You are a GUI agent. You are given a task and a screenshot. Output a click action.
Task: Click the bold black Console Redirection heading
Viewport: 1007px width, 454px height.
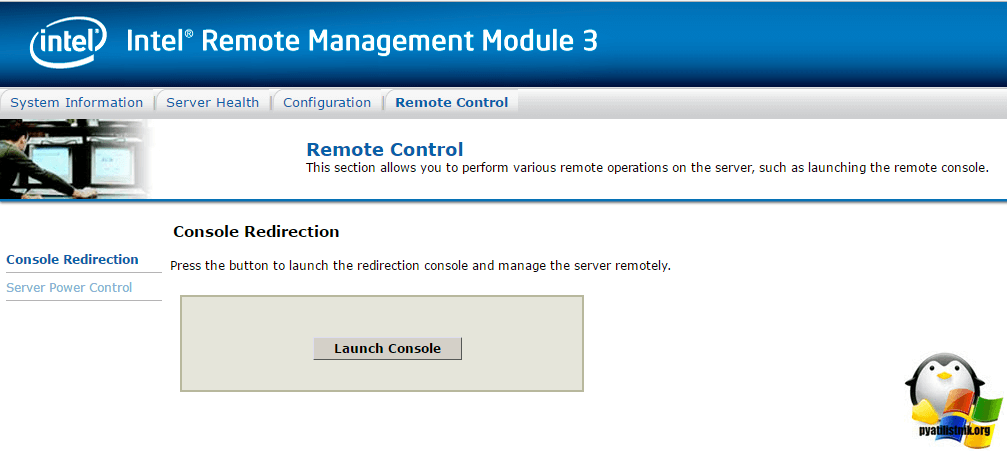tap(256, 232)
